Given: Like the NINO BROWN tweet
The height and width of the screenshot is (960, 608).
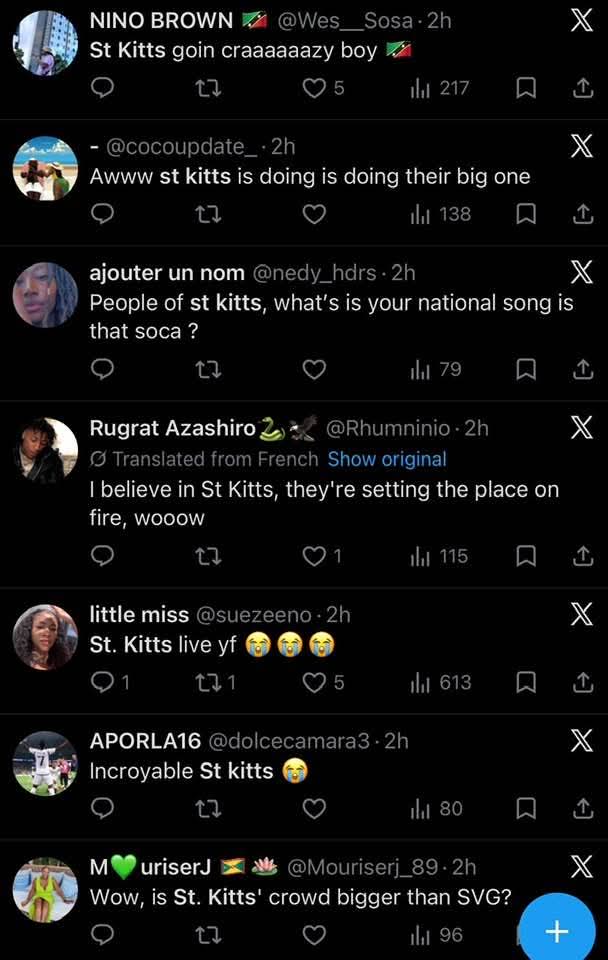Looking at the screenshot, I should coord(314,88).
